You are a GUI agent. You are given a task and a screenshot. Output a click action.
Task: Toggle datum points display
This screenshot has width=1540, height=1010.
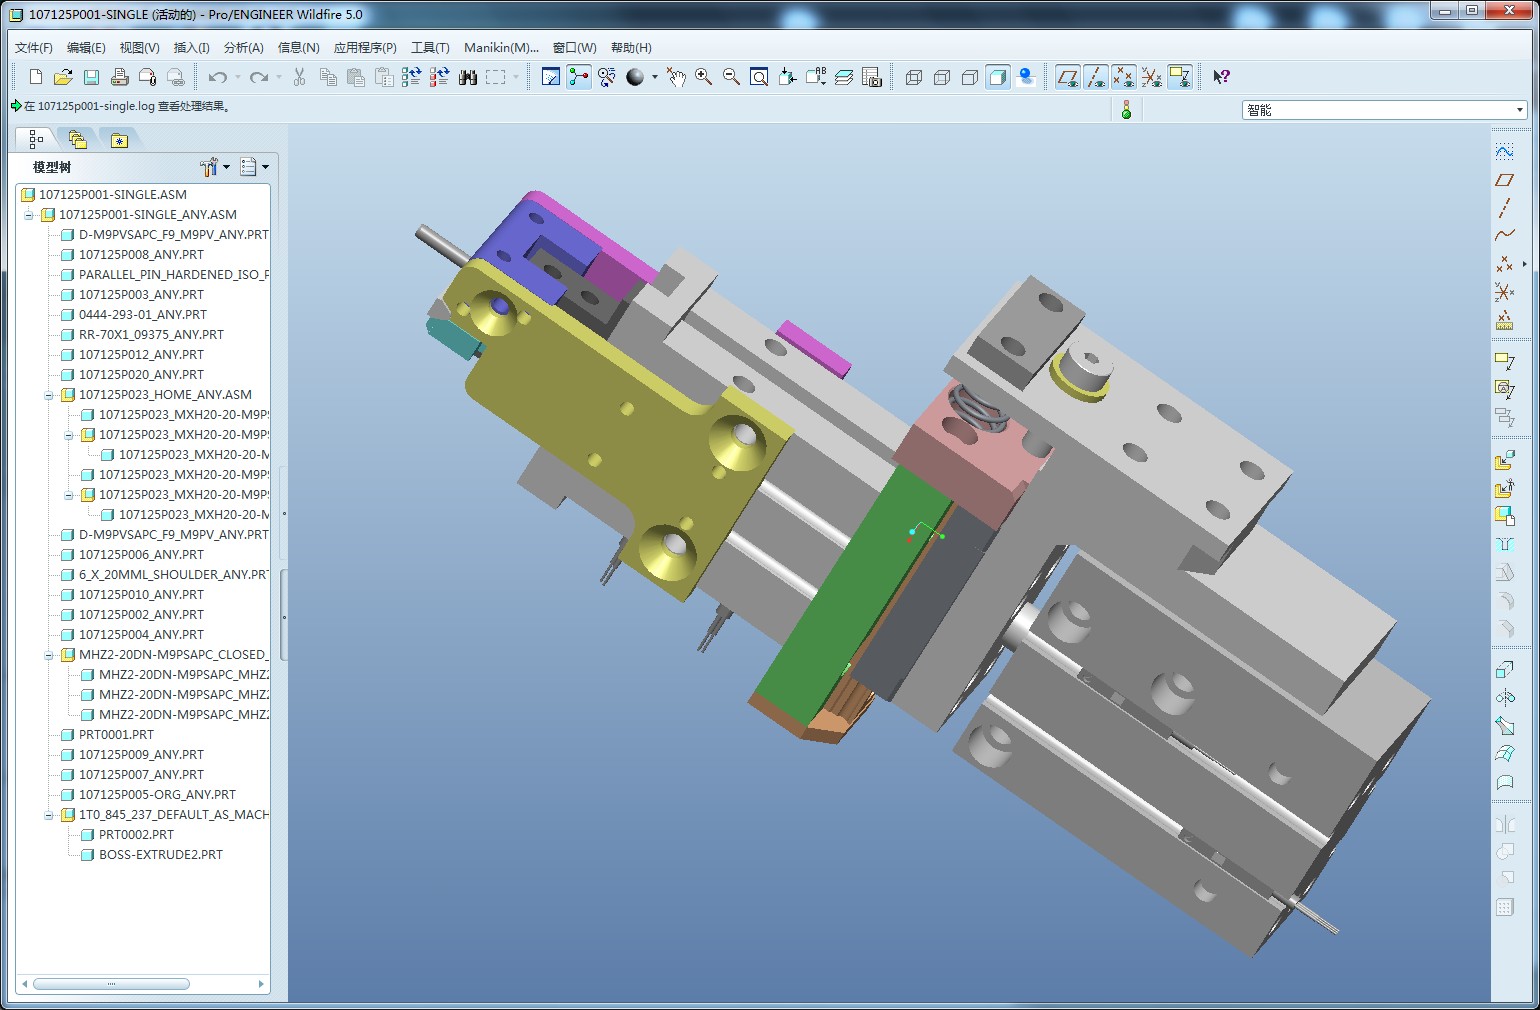[x=1124, y=77]
